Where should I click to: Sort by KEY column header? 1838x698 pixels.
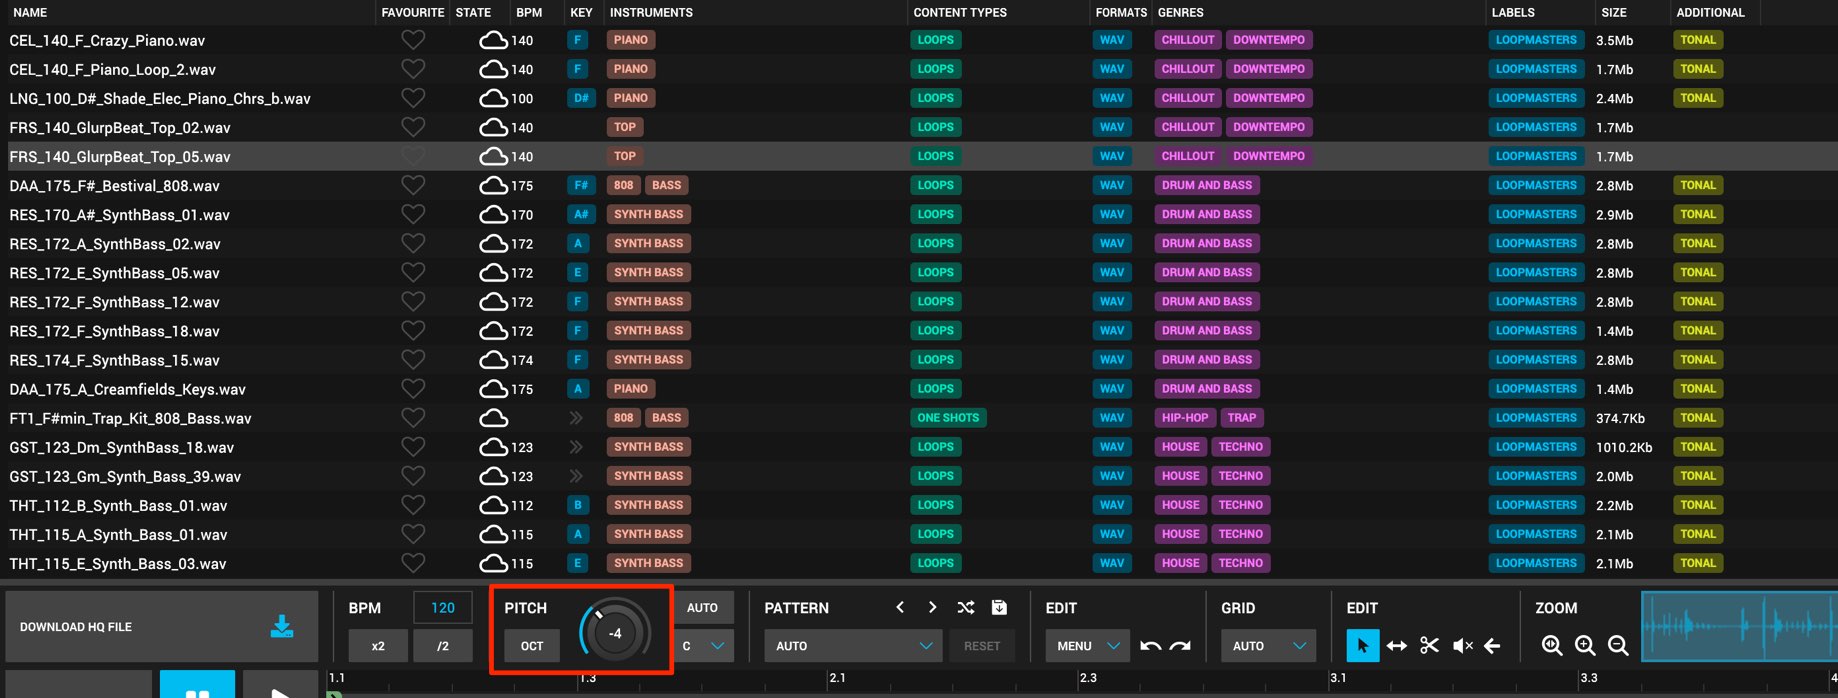(x=581, y=12)
